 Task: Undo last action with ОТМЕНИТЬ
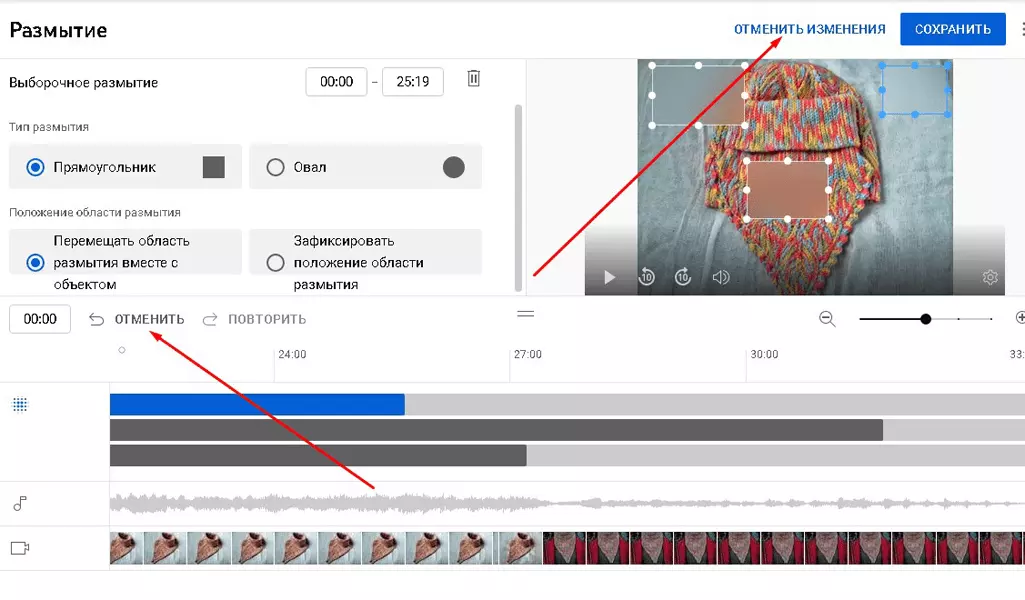point(137,319)
